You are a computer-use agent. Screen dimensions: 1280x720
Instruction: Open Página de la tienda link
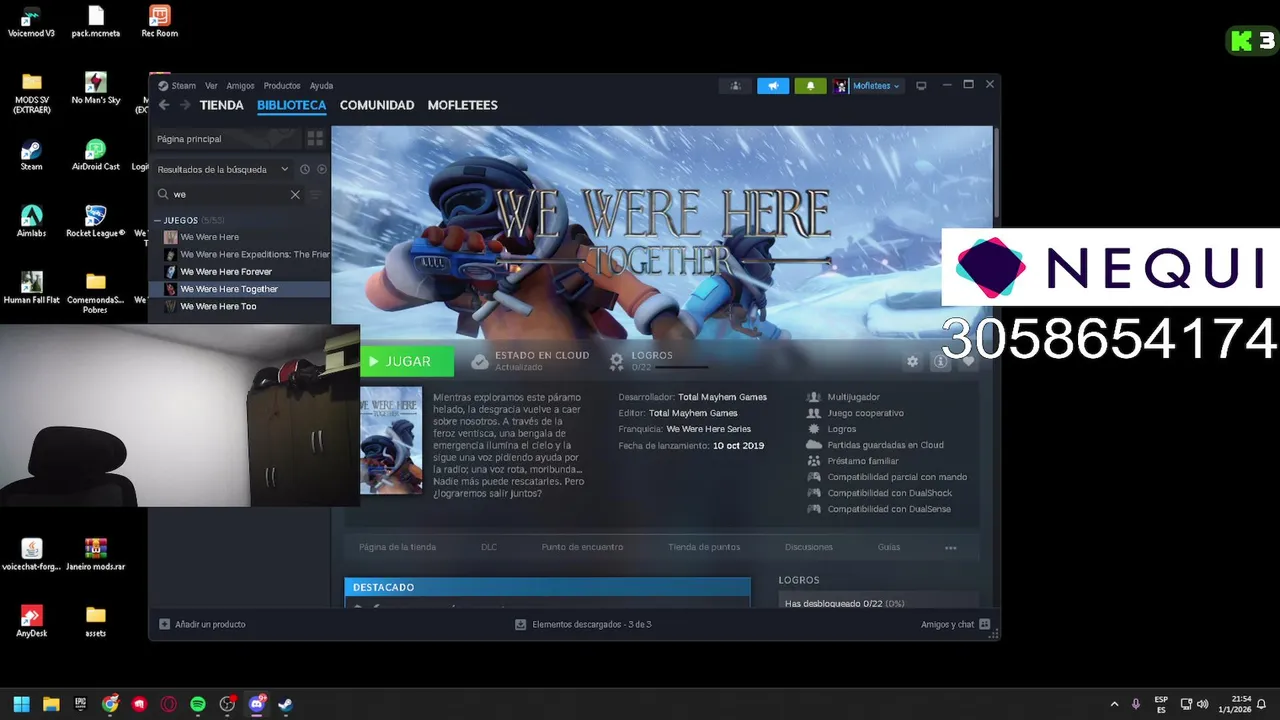click(x=397, y=547)
